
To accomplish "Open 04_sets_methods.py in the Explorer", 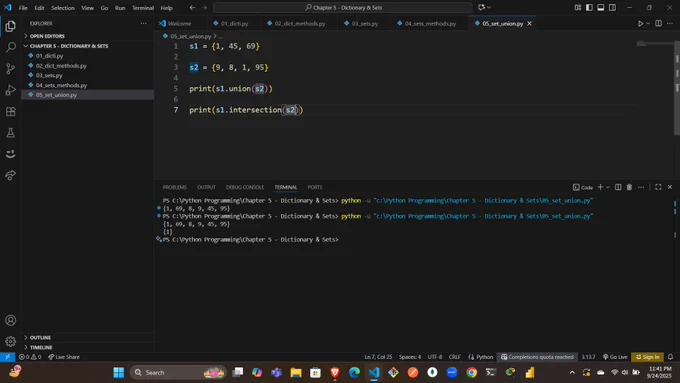I will point(61,85).
